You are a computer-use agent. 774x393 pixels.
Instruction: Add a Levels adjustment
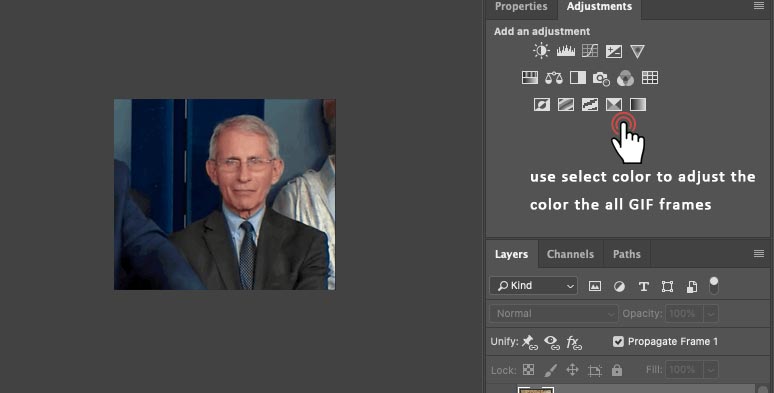coord(566,51)
